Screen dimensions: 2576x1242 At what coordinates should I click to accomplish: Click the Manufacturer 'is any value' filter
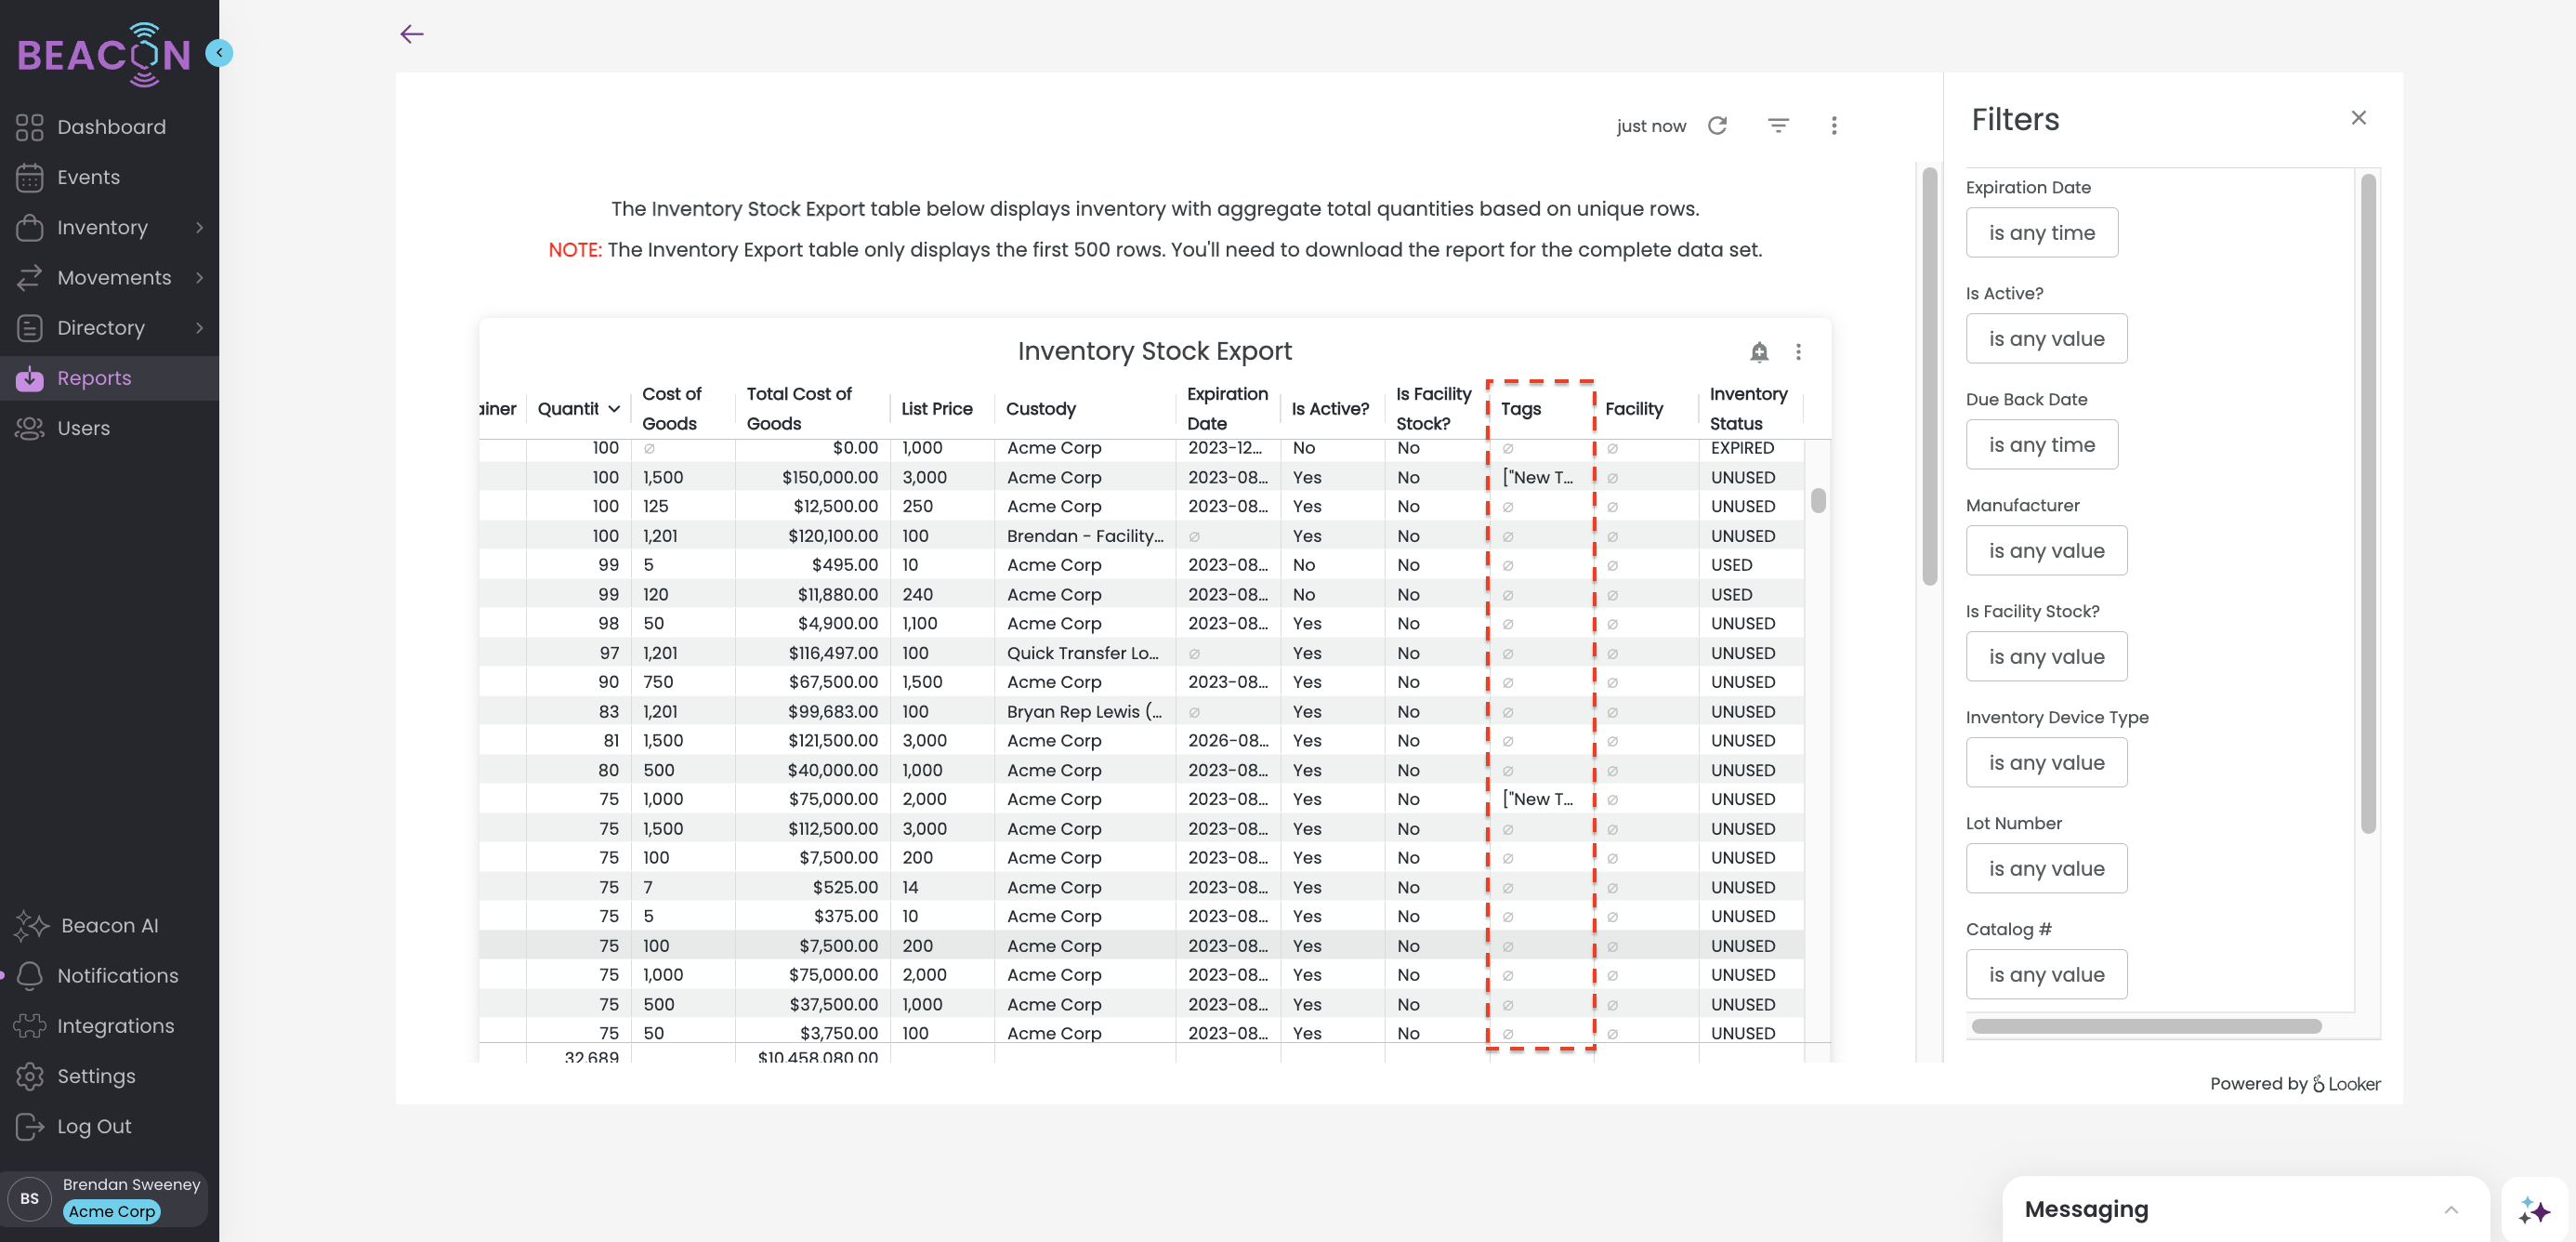click(2046, 551)
